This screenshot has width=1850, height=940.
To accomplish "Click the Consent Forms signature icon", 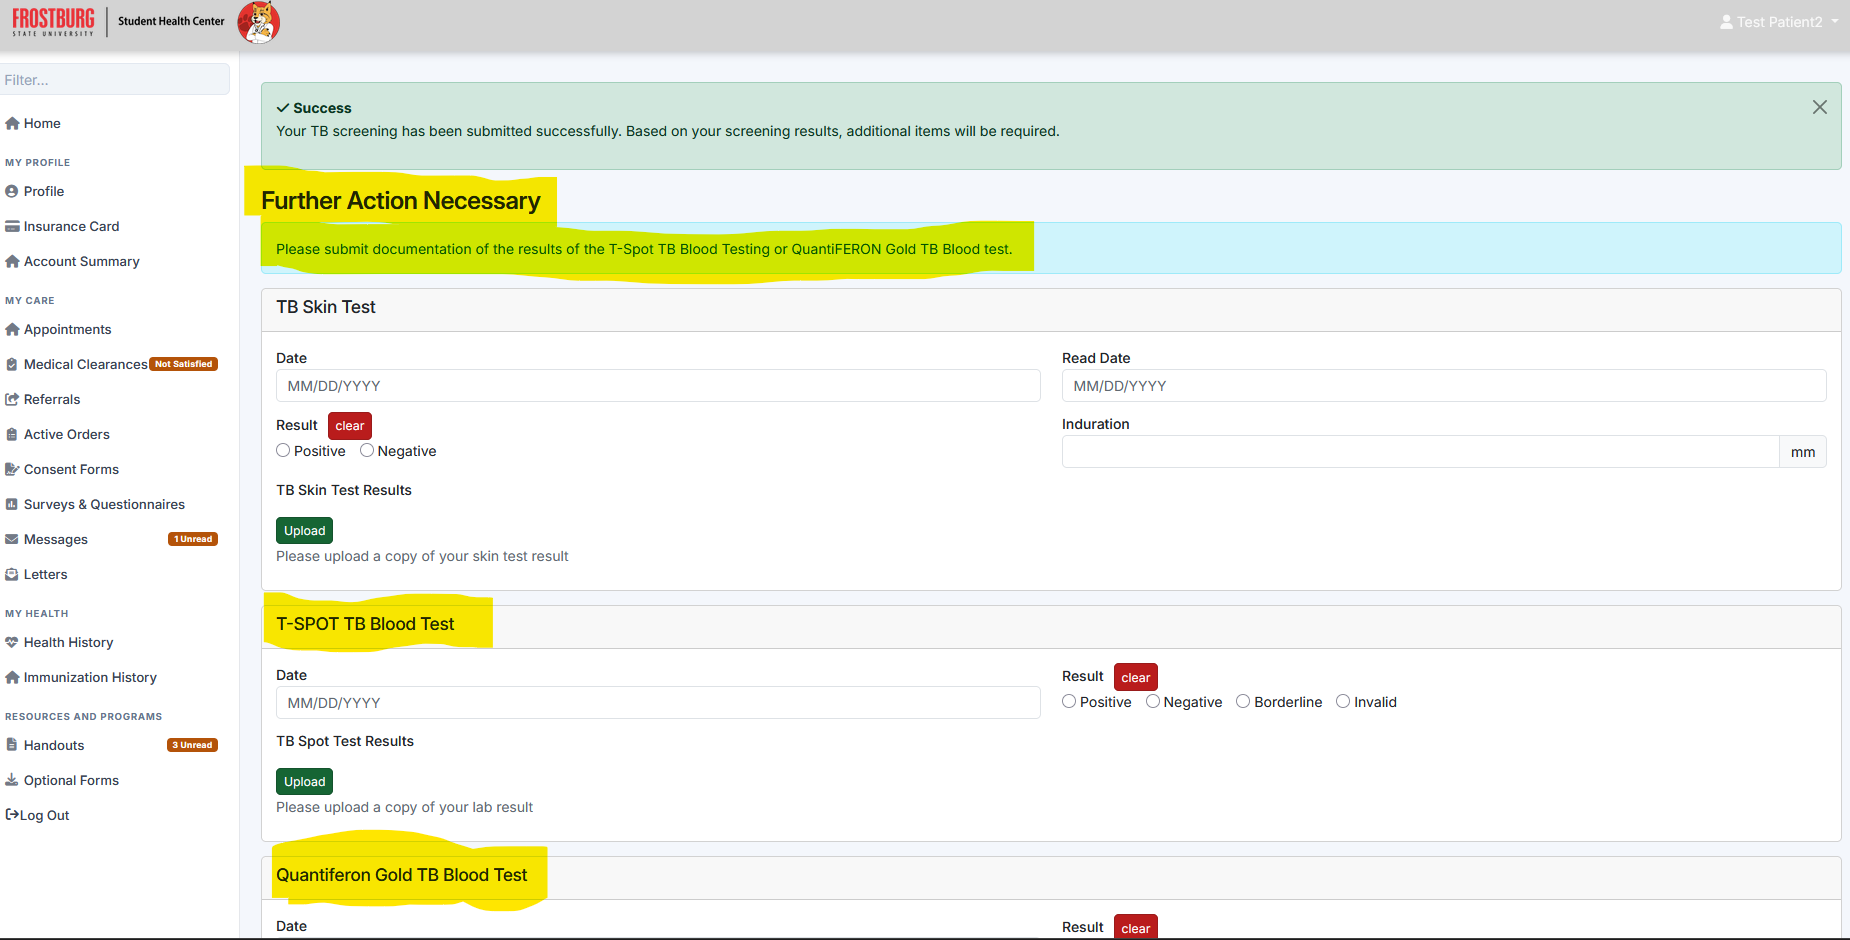I will 12,469.
